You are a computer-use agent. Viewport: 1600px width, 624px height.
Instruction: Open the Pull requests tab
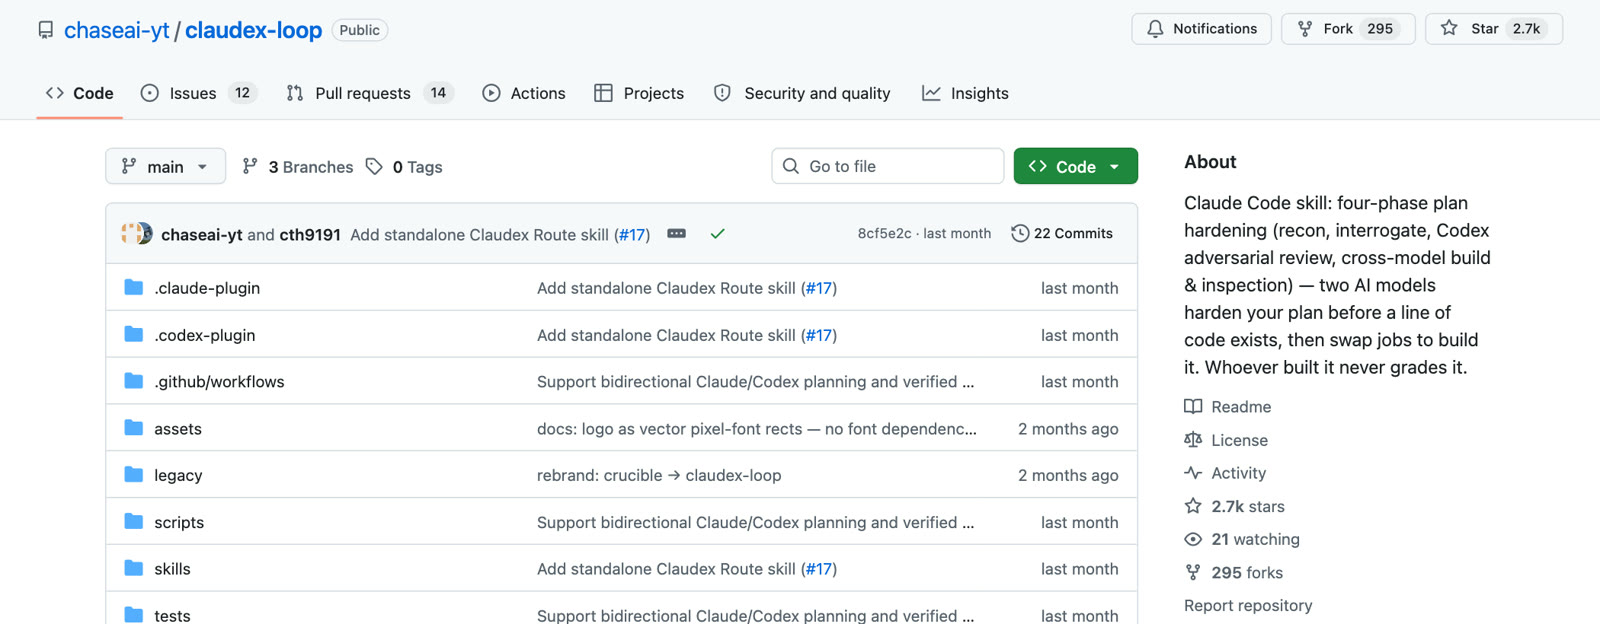[x=369, y=93]
